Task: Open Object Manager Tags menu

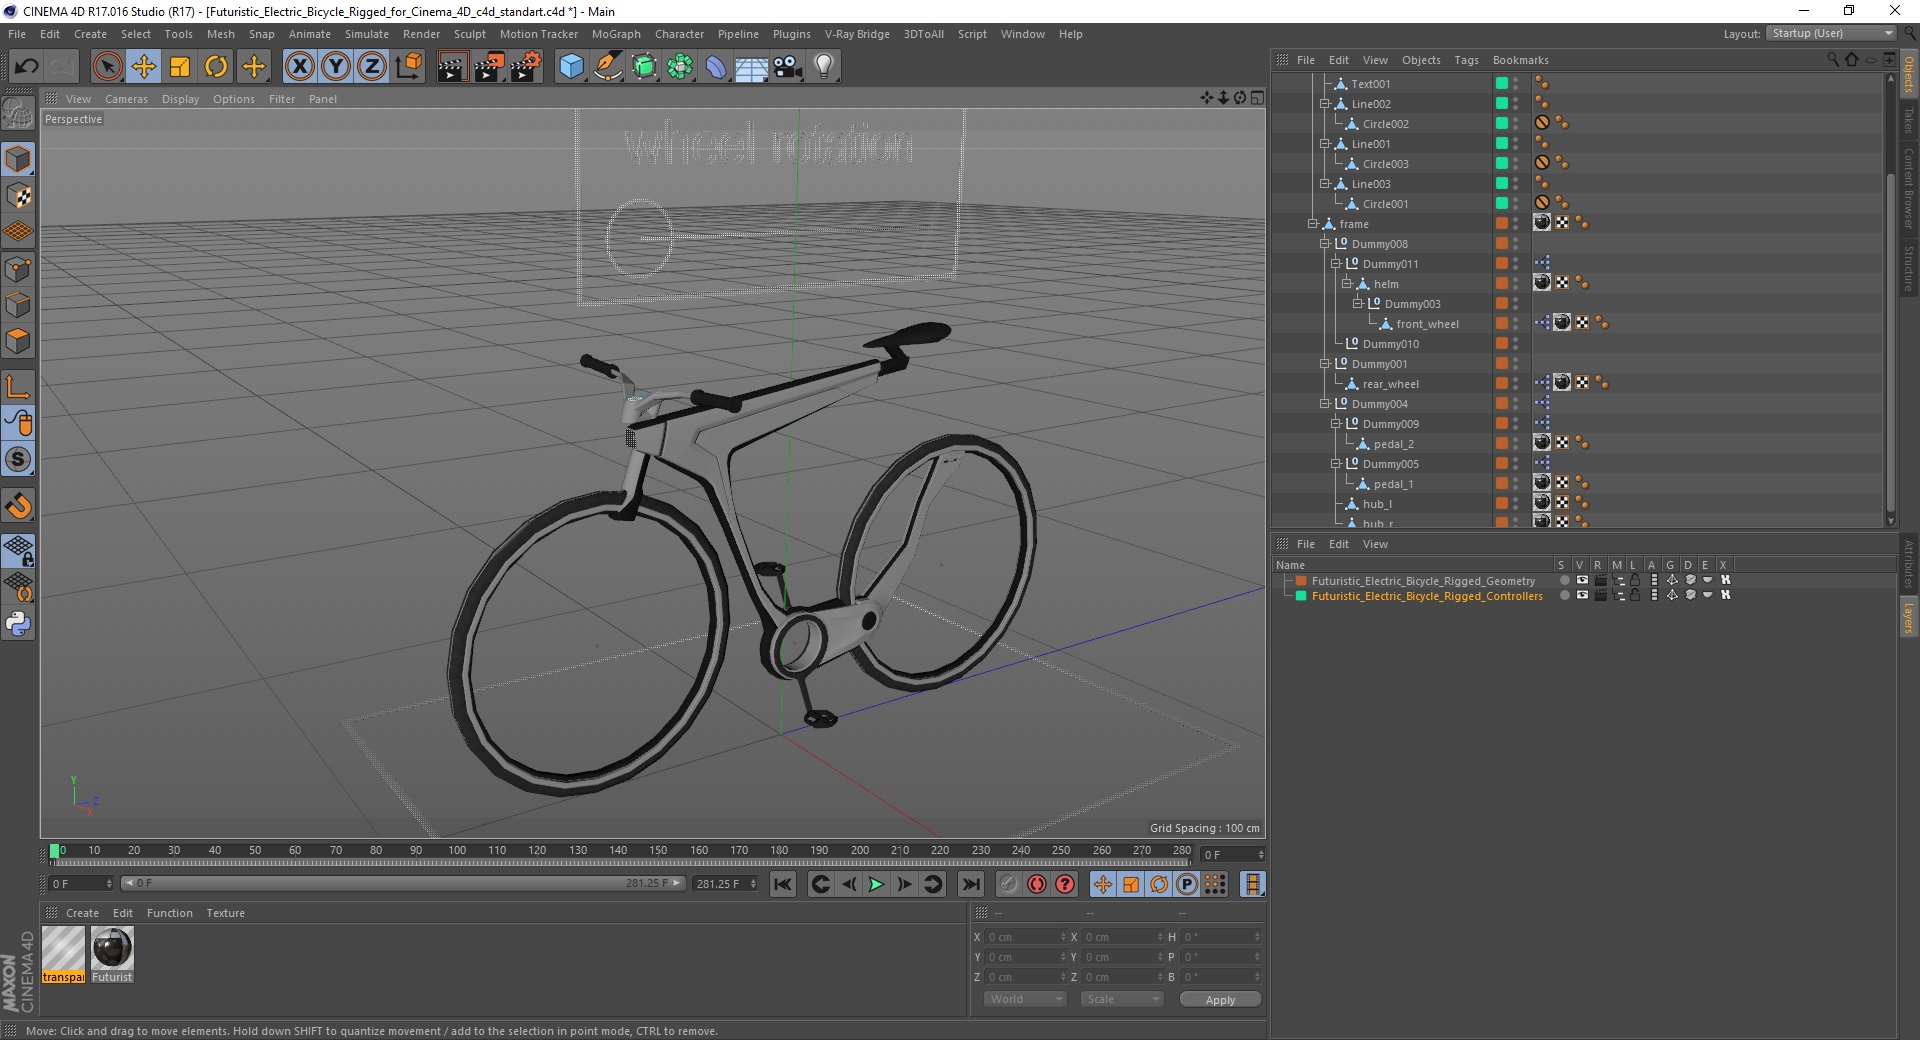Action: (1466, 60)
